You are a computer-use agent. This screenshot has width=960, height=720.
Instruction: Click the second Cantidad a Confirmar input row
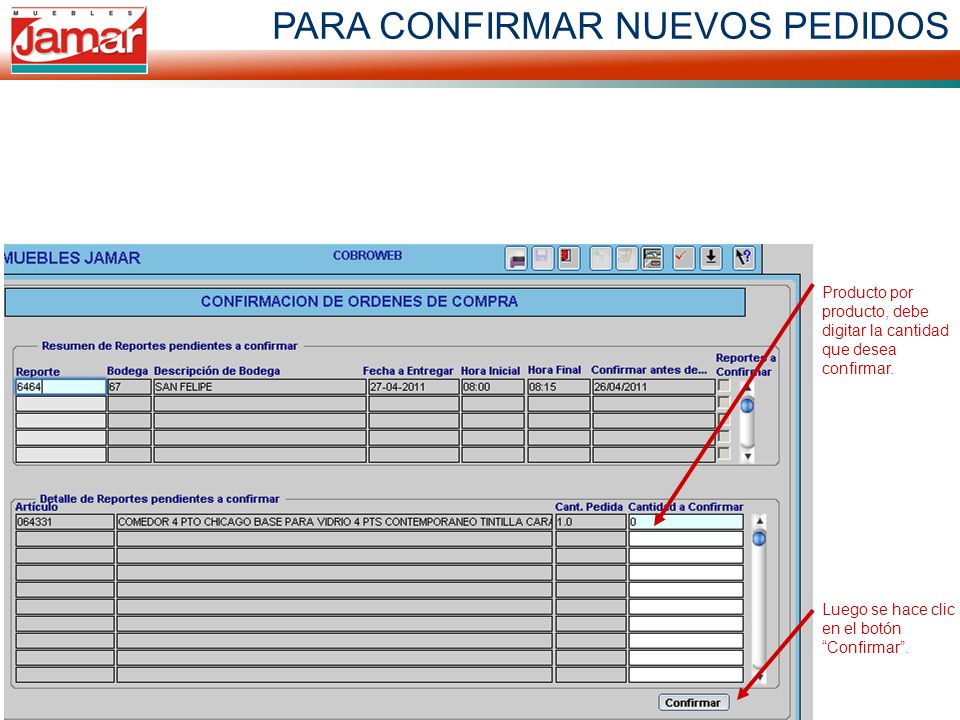(x=686, y=539)
